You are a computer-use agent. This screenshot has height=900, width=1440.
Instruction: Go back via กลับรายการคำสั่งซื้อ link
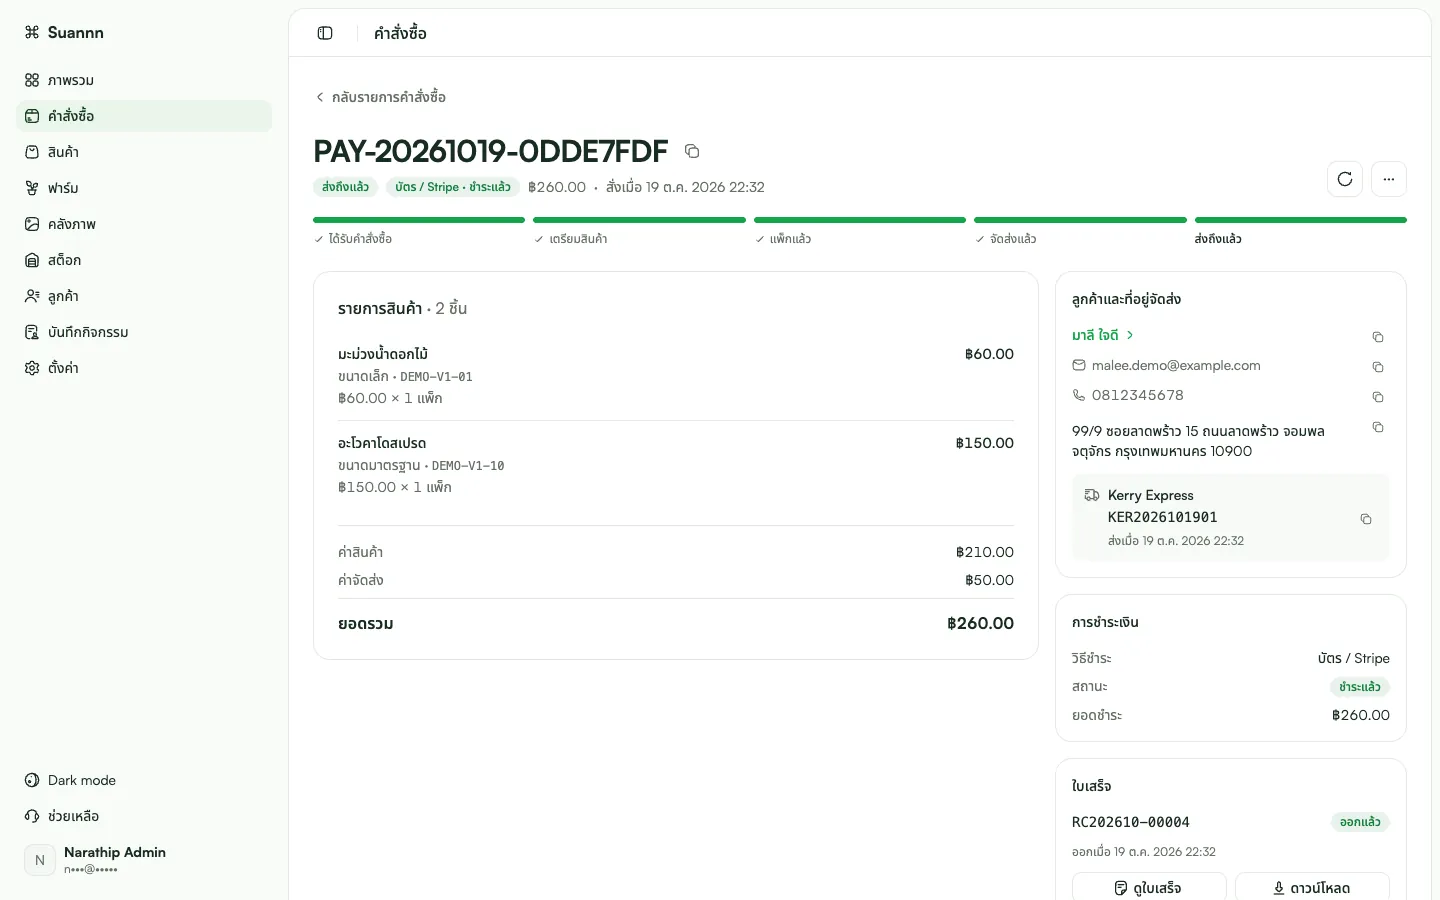pyautogui.click(x=381, y=97)
